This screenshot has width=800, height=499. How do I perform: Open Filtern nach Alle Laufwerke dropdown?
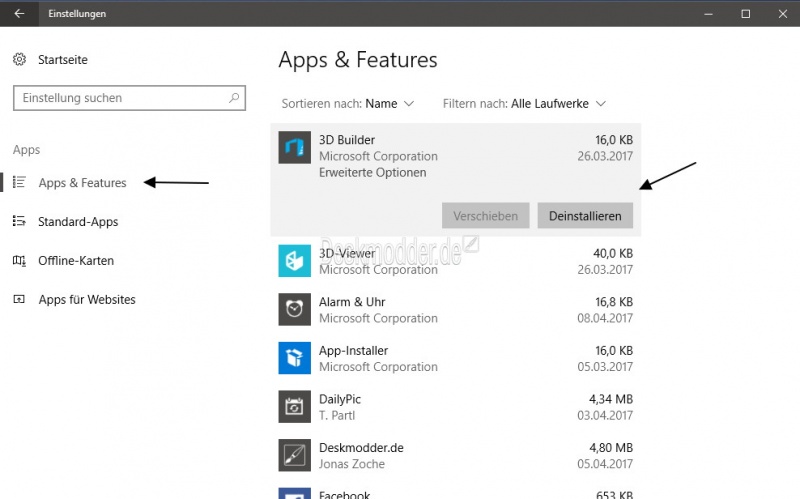coord(524,104)
